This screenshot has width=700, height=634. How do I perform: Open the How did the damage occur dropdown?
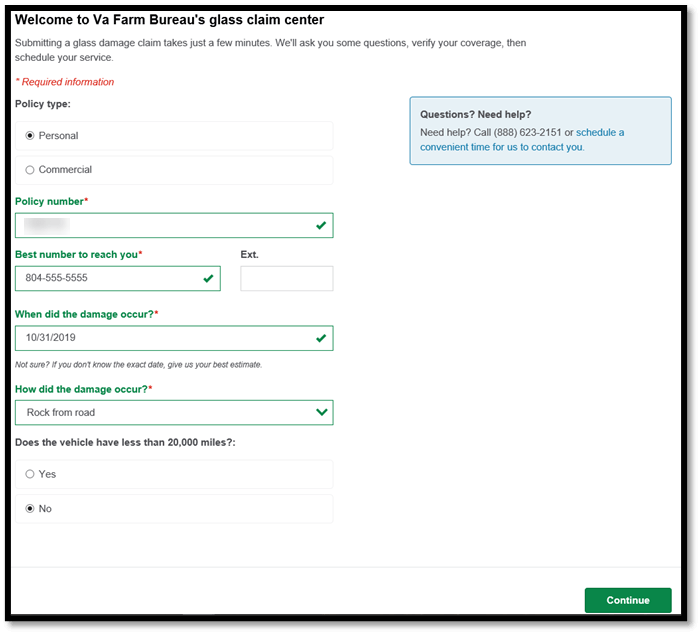tap(174, 413)
